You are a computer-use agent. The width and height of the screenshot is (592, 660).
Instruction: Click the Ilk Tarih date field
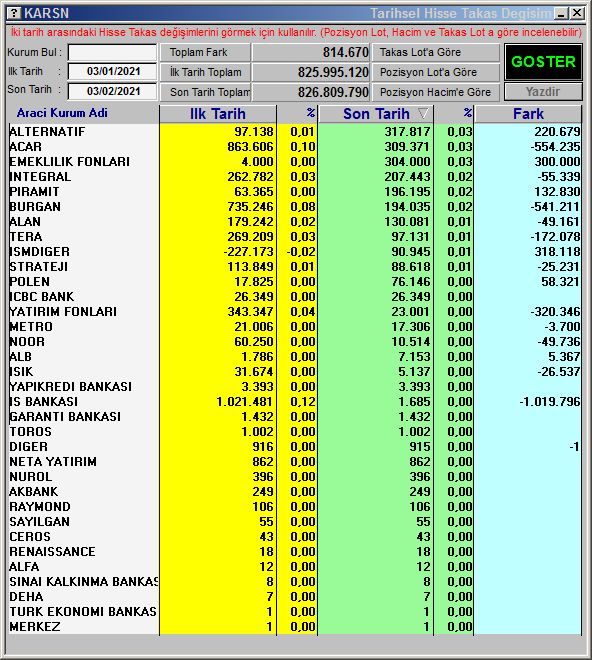tap(112, 71)
